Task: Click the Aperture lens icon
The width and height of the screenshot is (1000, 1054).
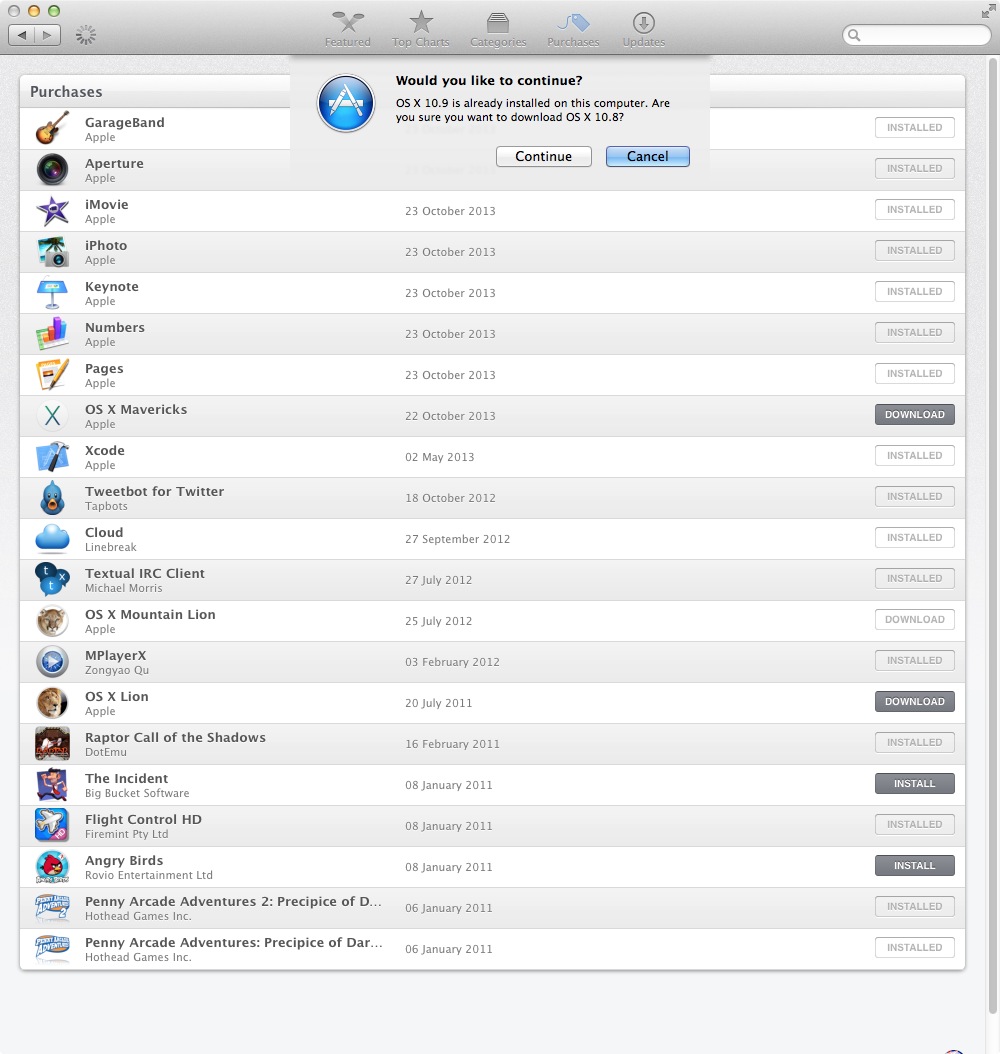Action: (x=52, y=169)
